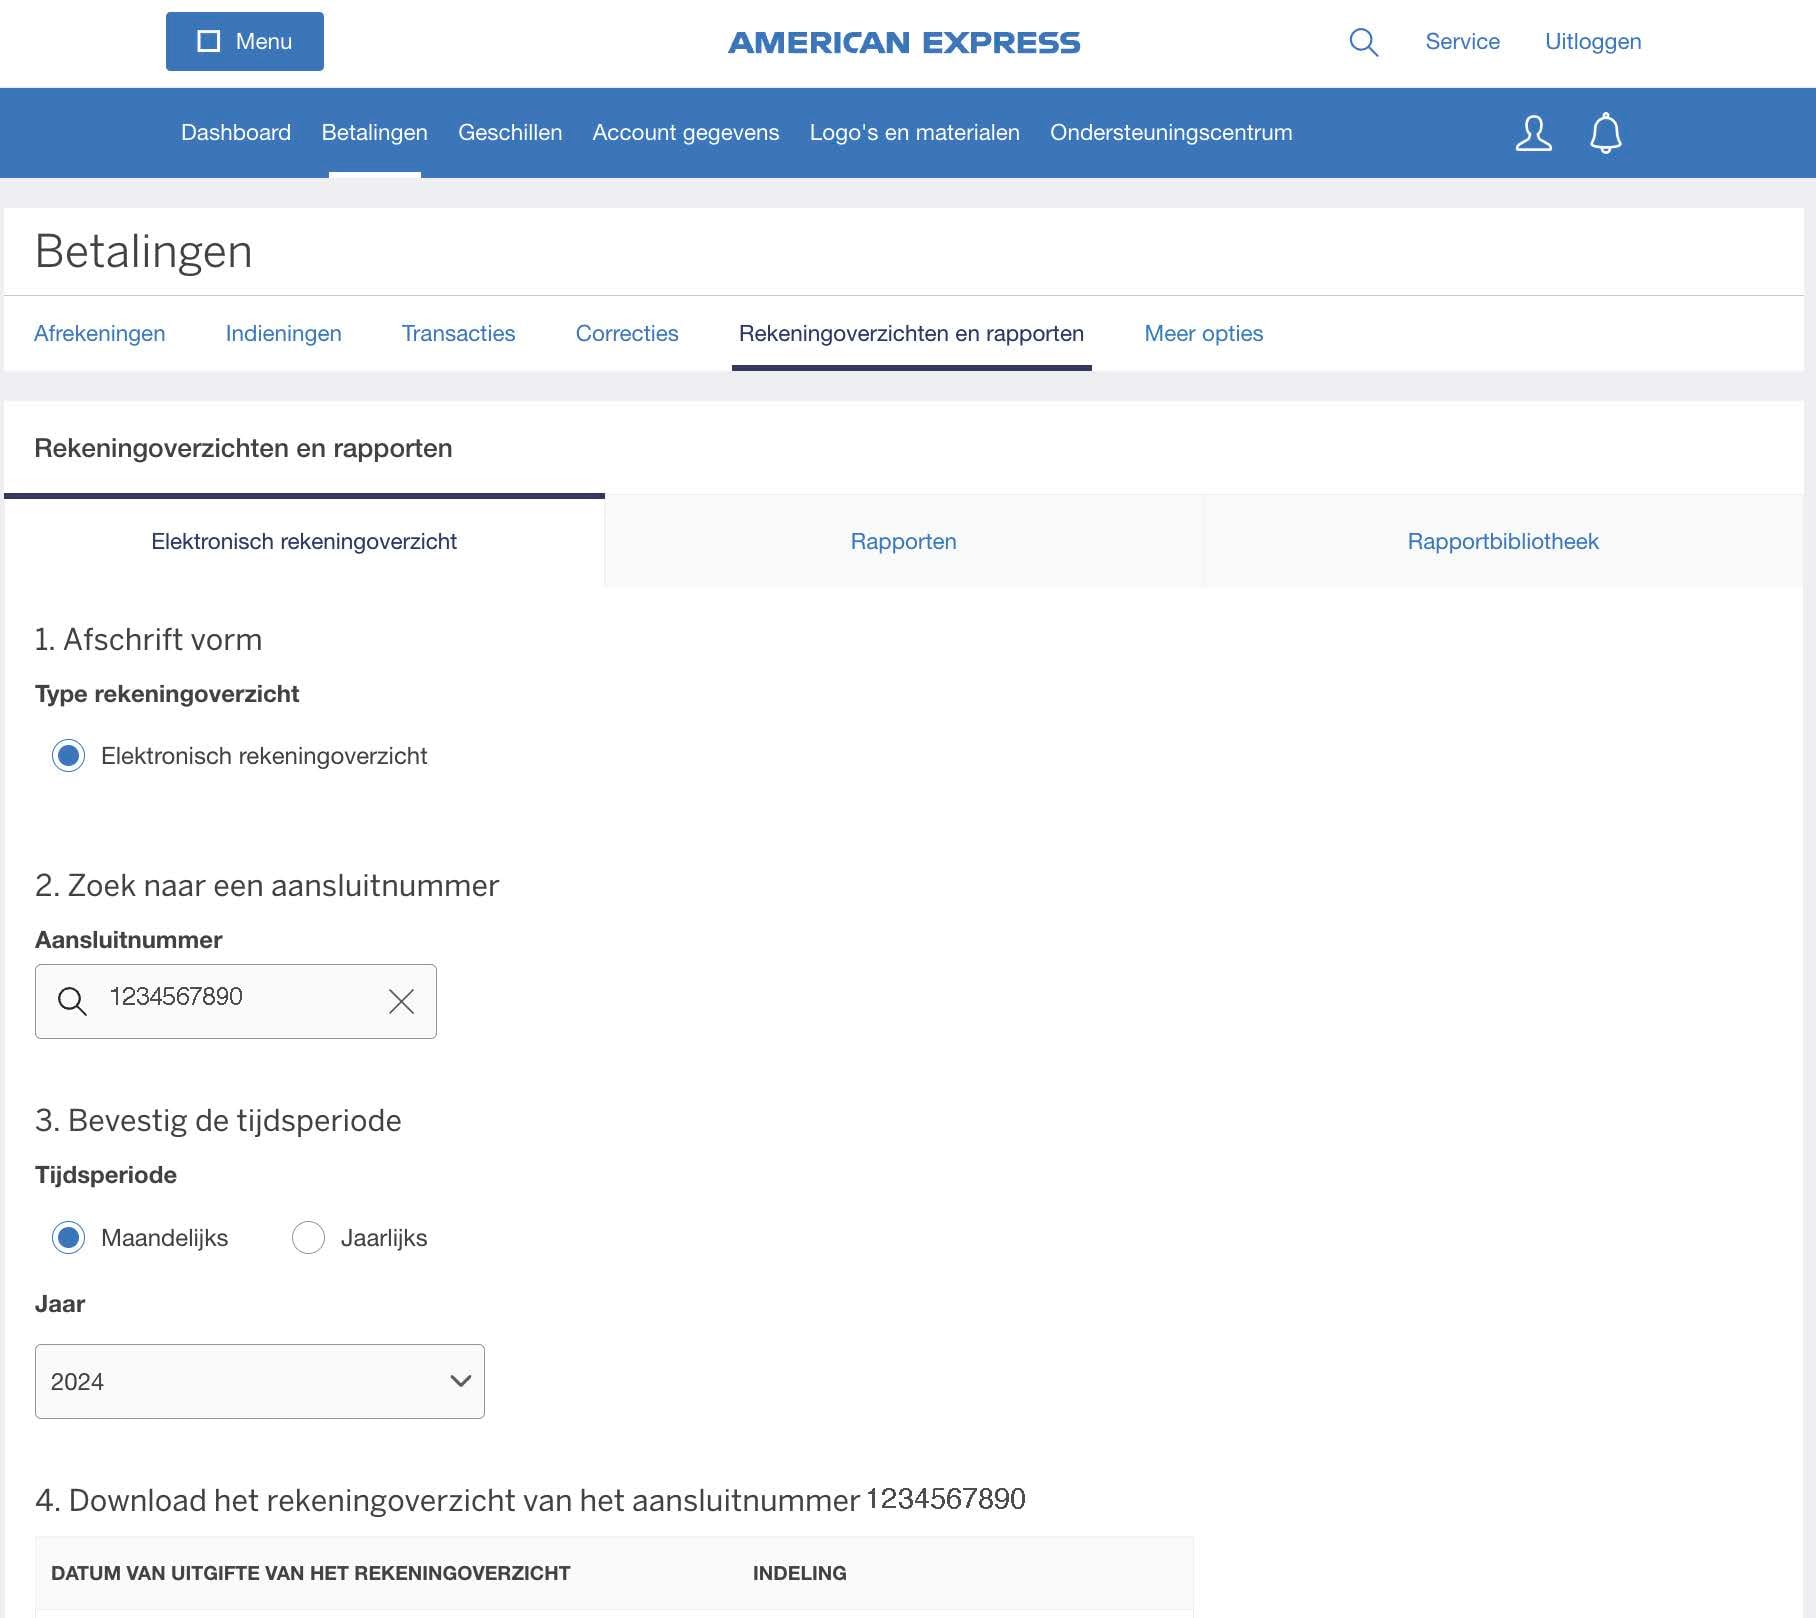The image size is (1816, 1618).
Task: Go to the Dashboard menu item
Action: [x=235, y=132]
